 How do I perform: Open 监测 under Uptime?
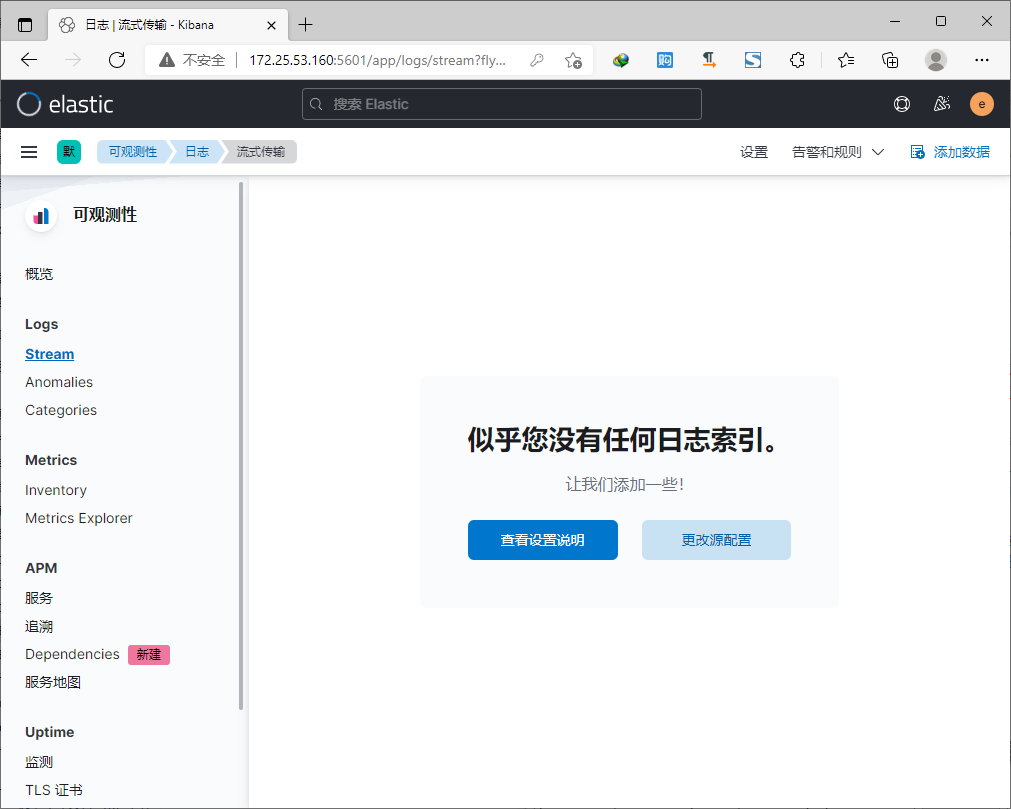coord(39,762)
